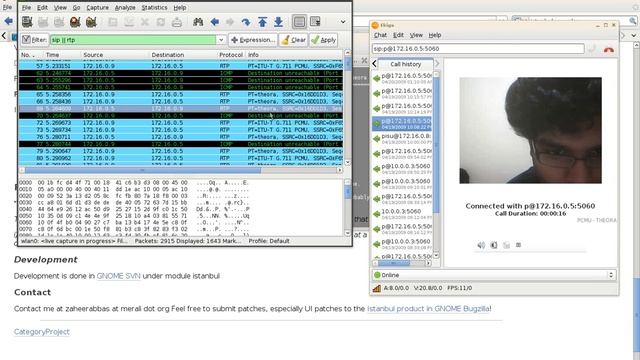The image size is (640, 360).
Task: Click the restart capture icon in Wireshark
Action: tap(91, 22)
